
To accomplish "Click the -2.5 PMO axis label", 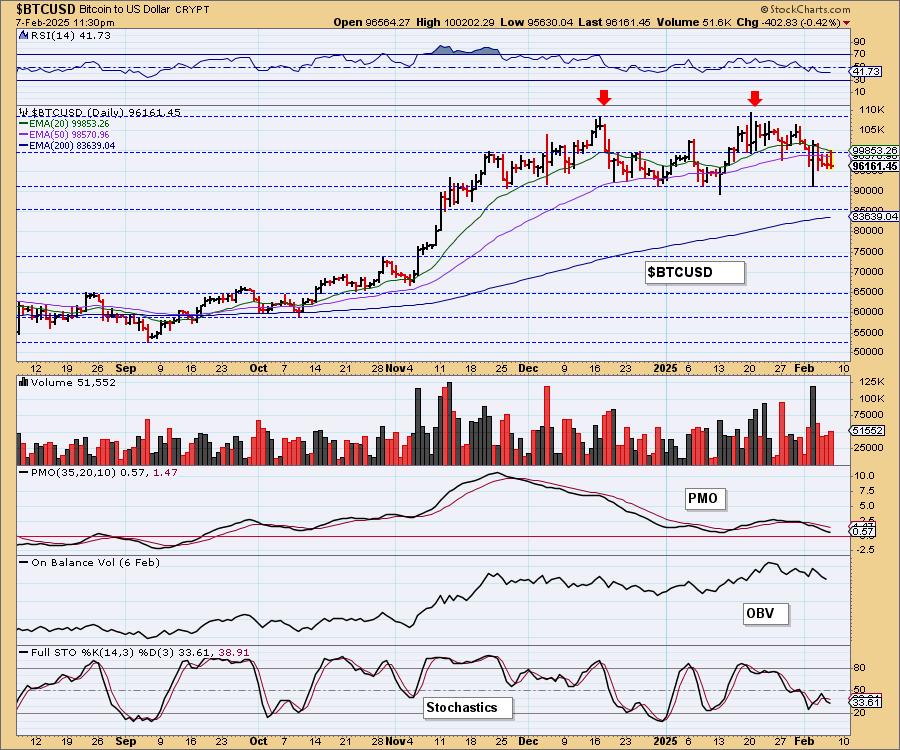I will click(x=866, y=550).
